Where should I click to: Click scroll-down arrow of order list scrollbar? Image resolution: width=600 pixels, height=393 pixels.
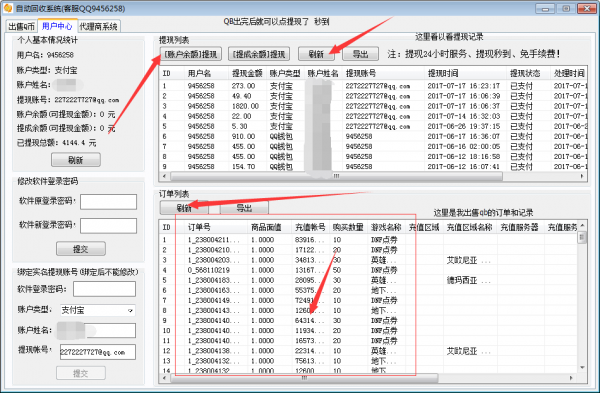click(582, 368)
